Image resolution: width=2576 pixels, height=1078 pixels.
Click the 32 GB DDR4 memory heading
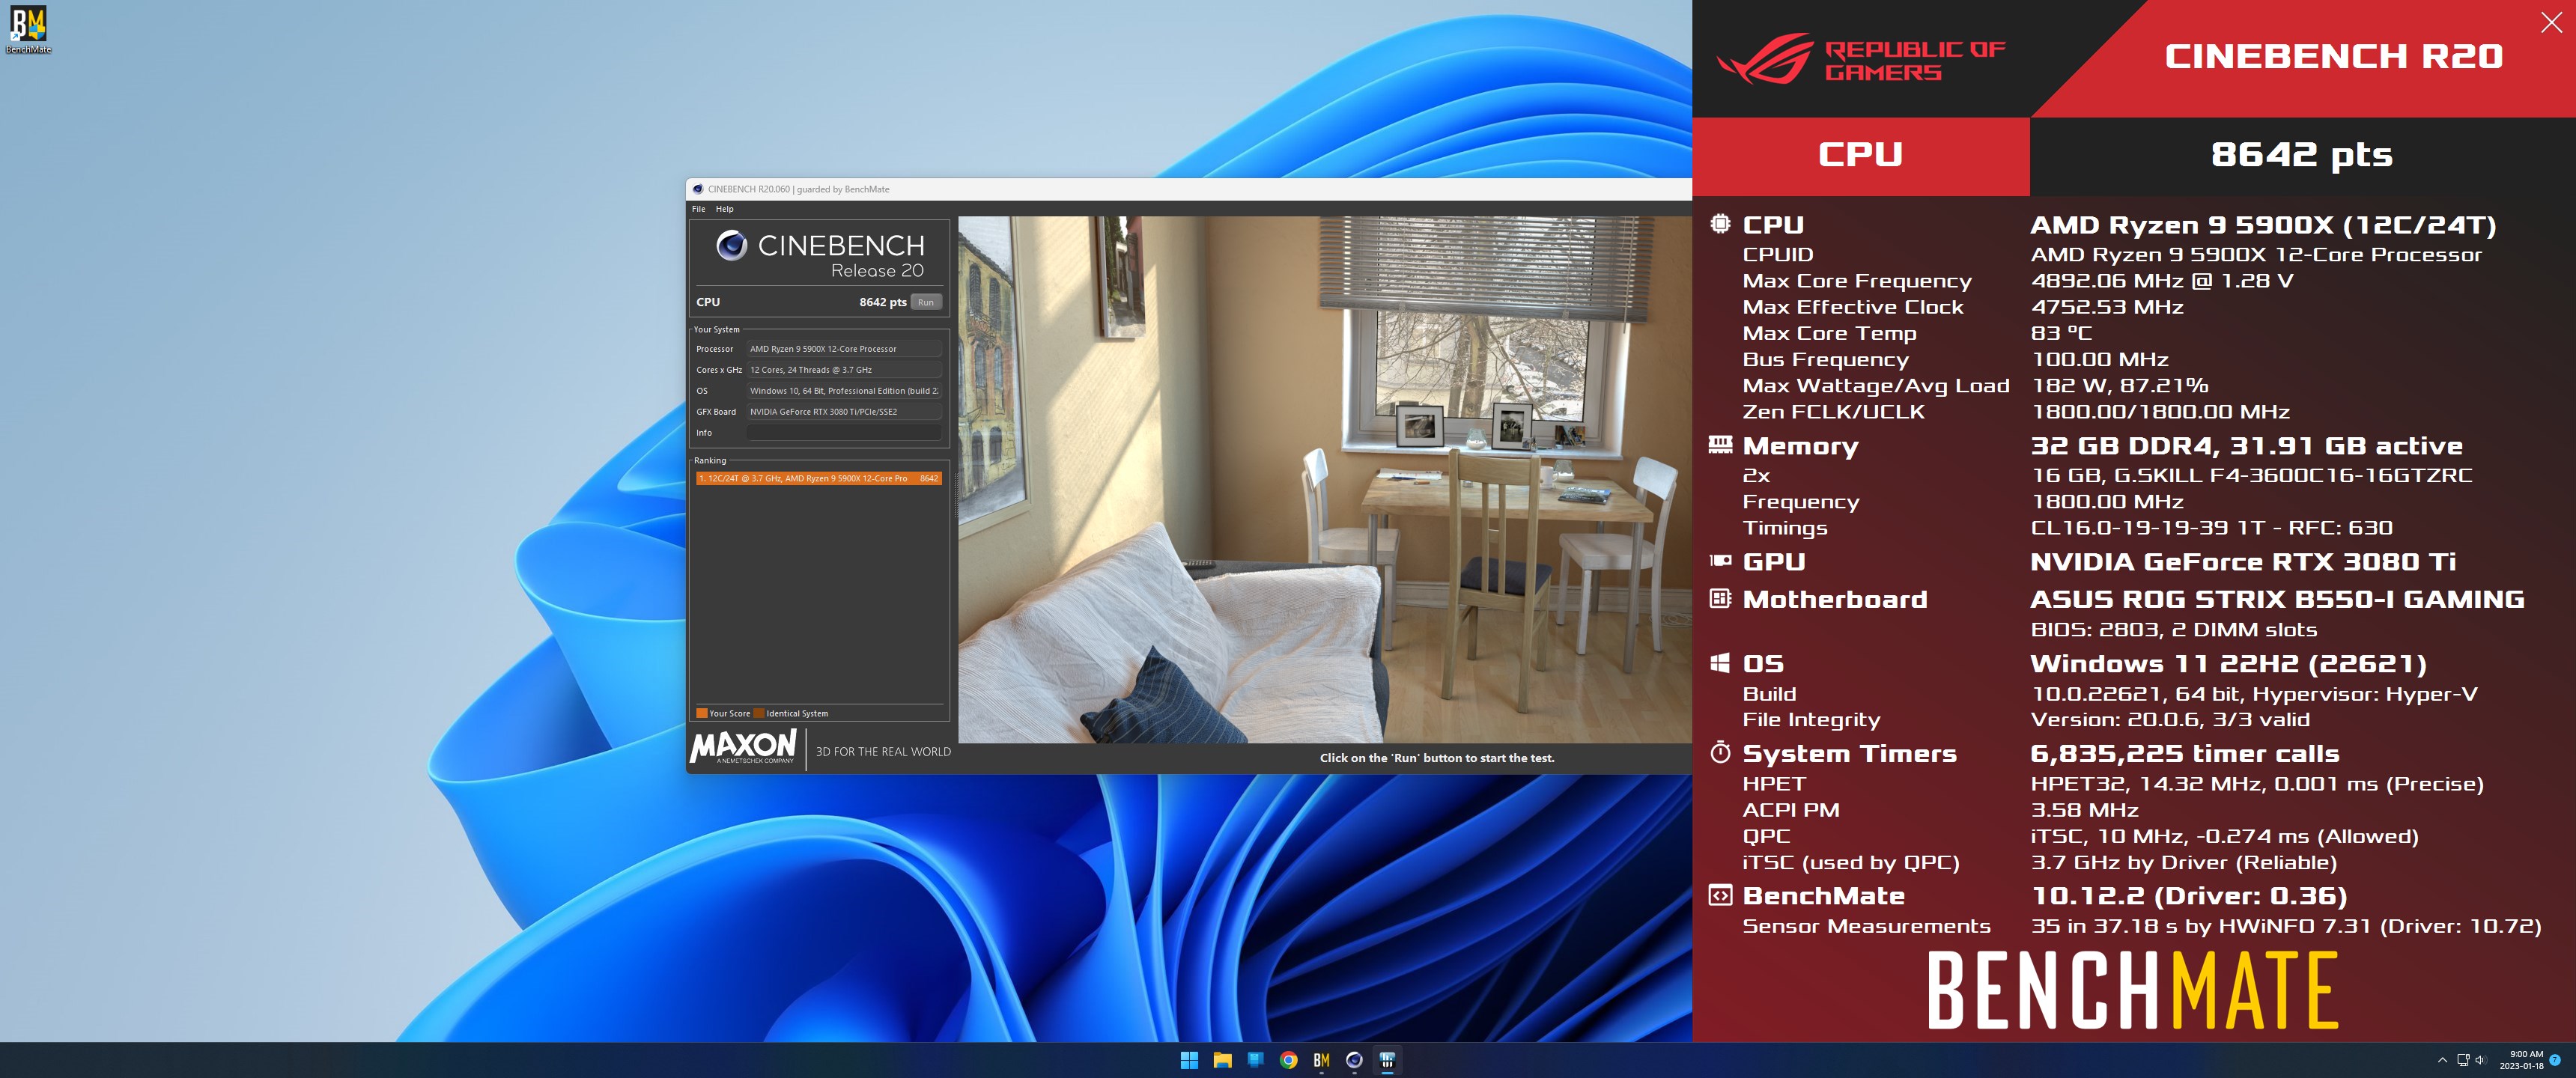(2246, 446)
